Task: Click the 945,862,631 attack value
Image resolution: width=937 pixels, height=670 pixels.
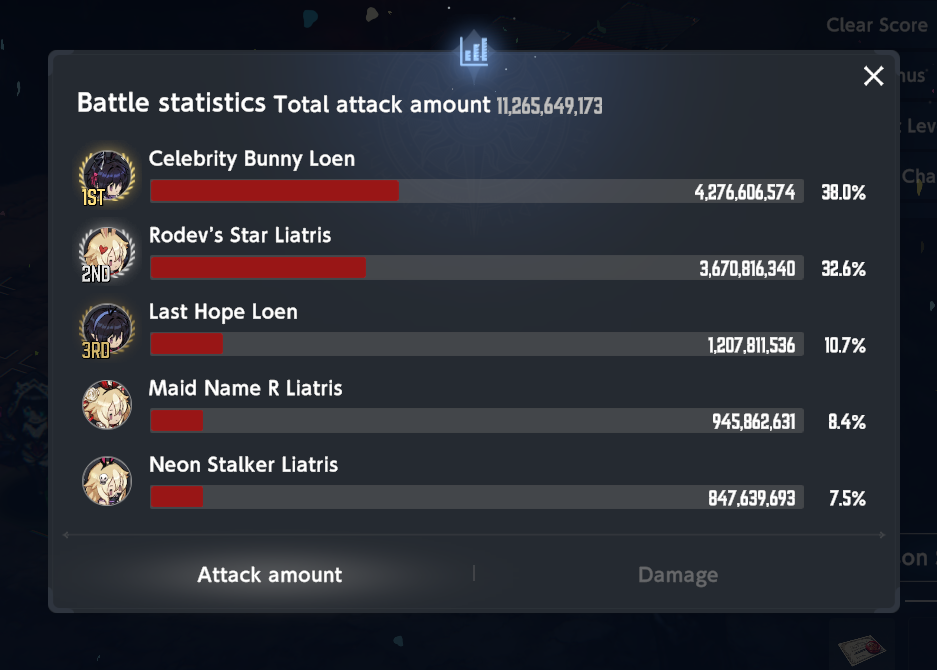Action: (754, 422)
